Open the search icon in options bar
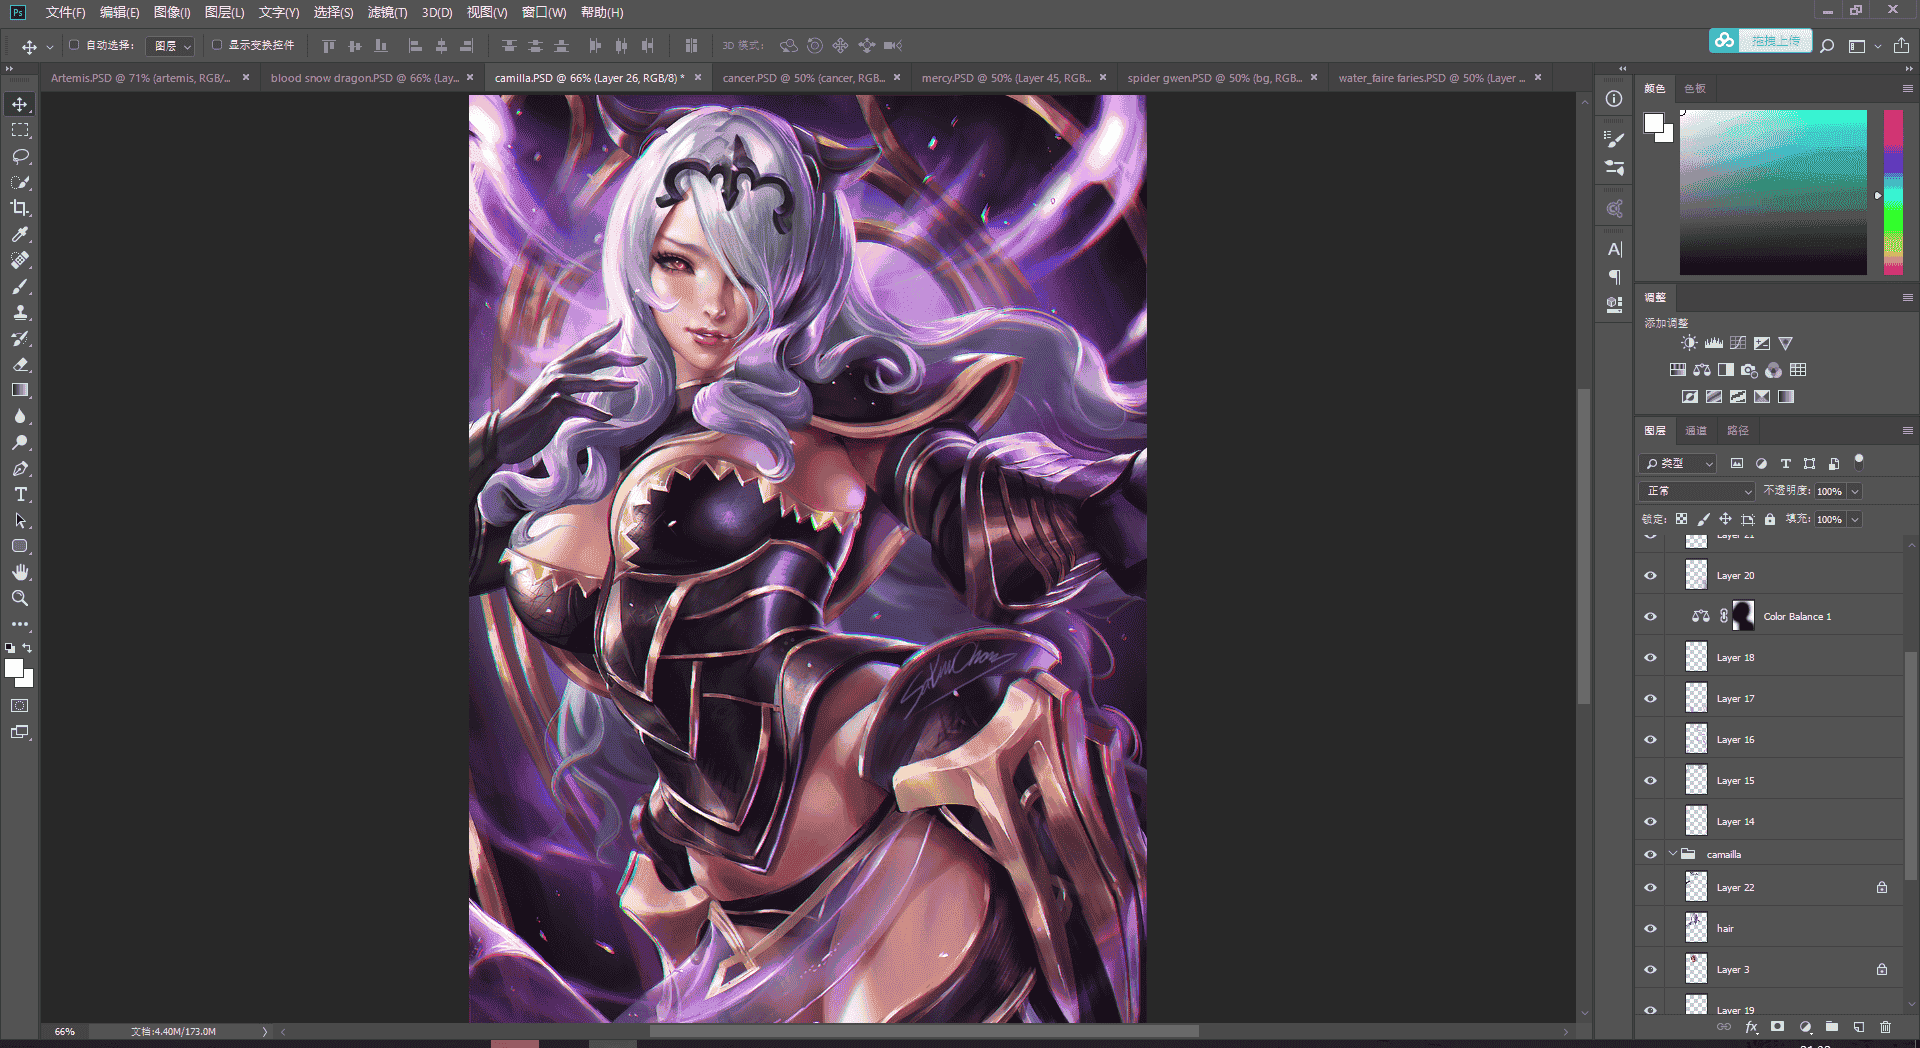 (1827, 46)
